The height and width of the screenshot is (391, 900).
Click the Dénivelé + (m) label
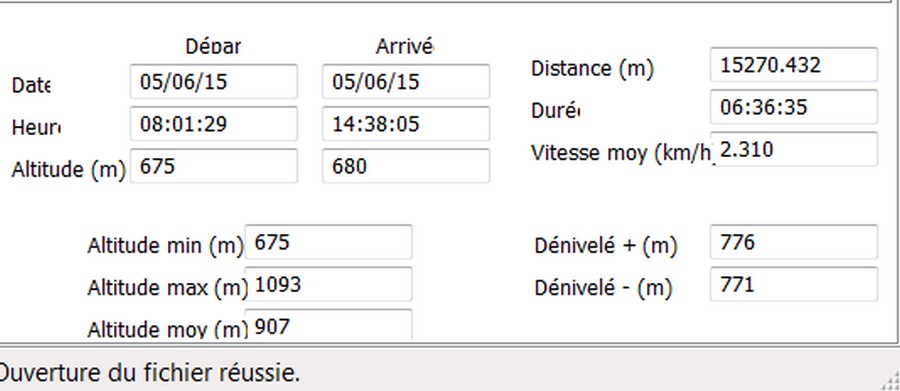[606, 246]
